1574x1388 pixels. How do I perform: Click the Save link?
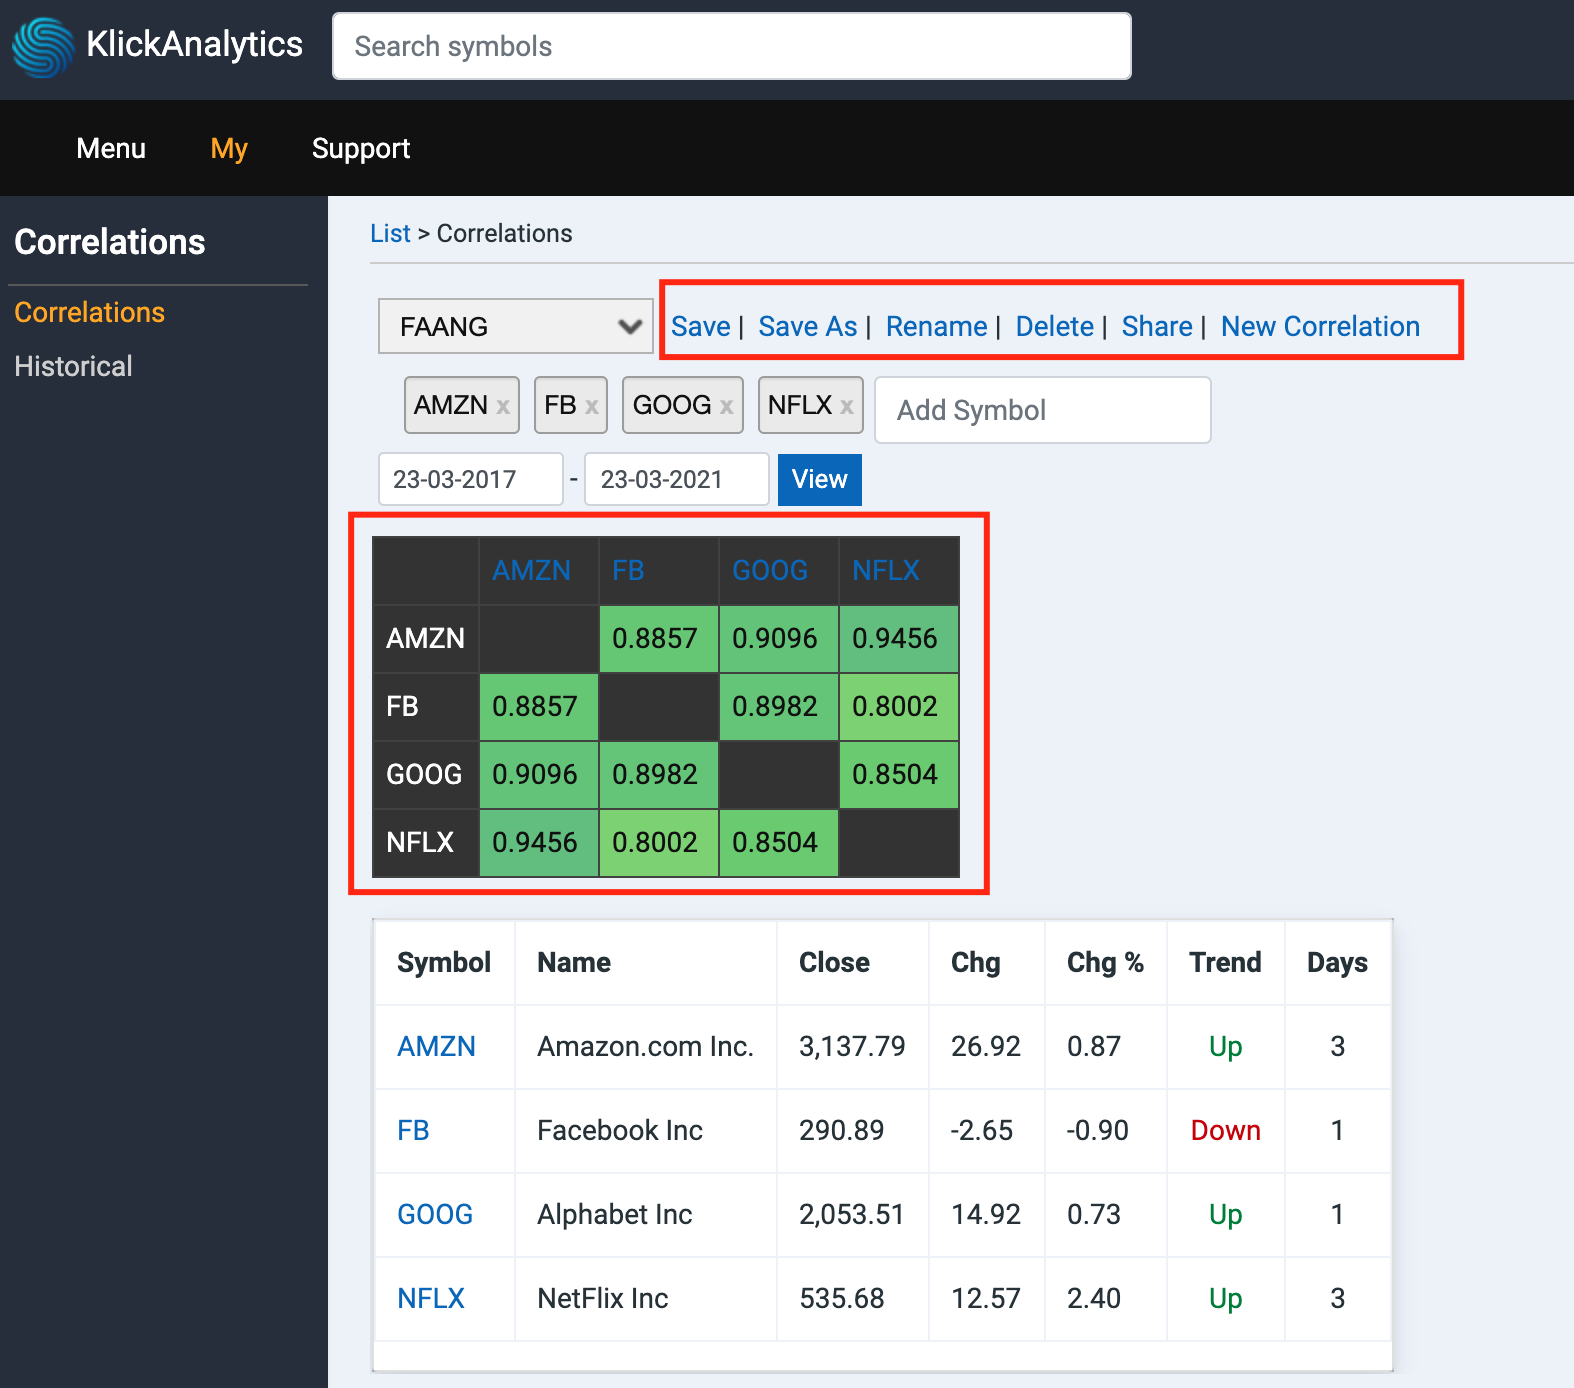coord(700,326)
